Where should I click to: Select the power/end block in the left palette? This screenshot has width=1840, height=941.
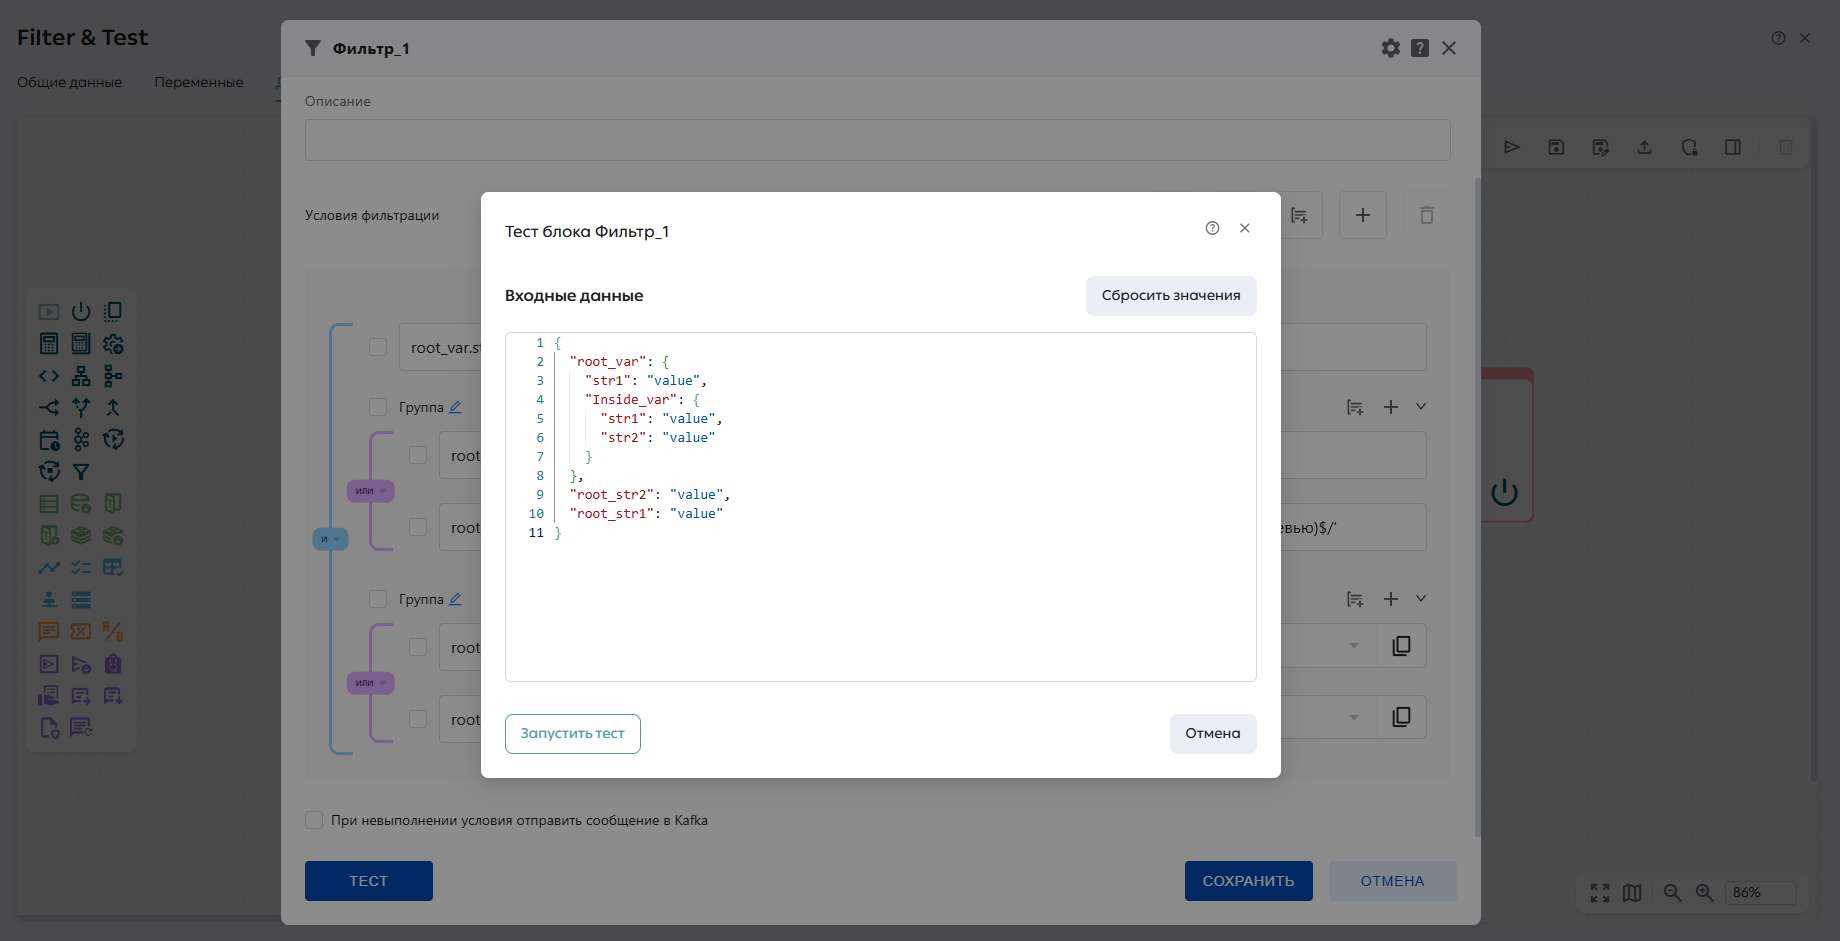point(81,311)
